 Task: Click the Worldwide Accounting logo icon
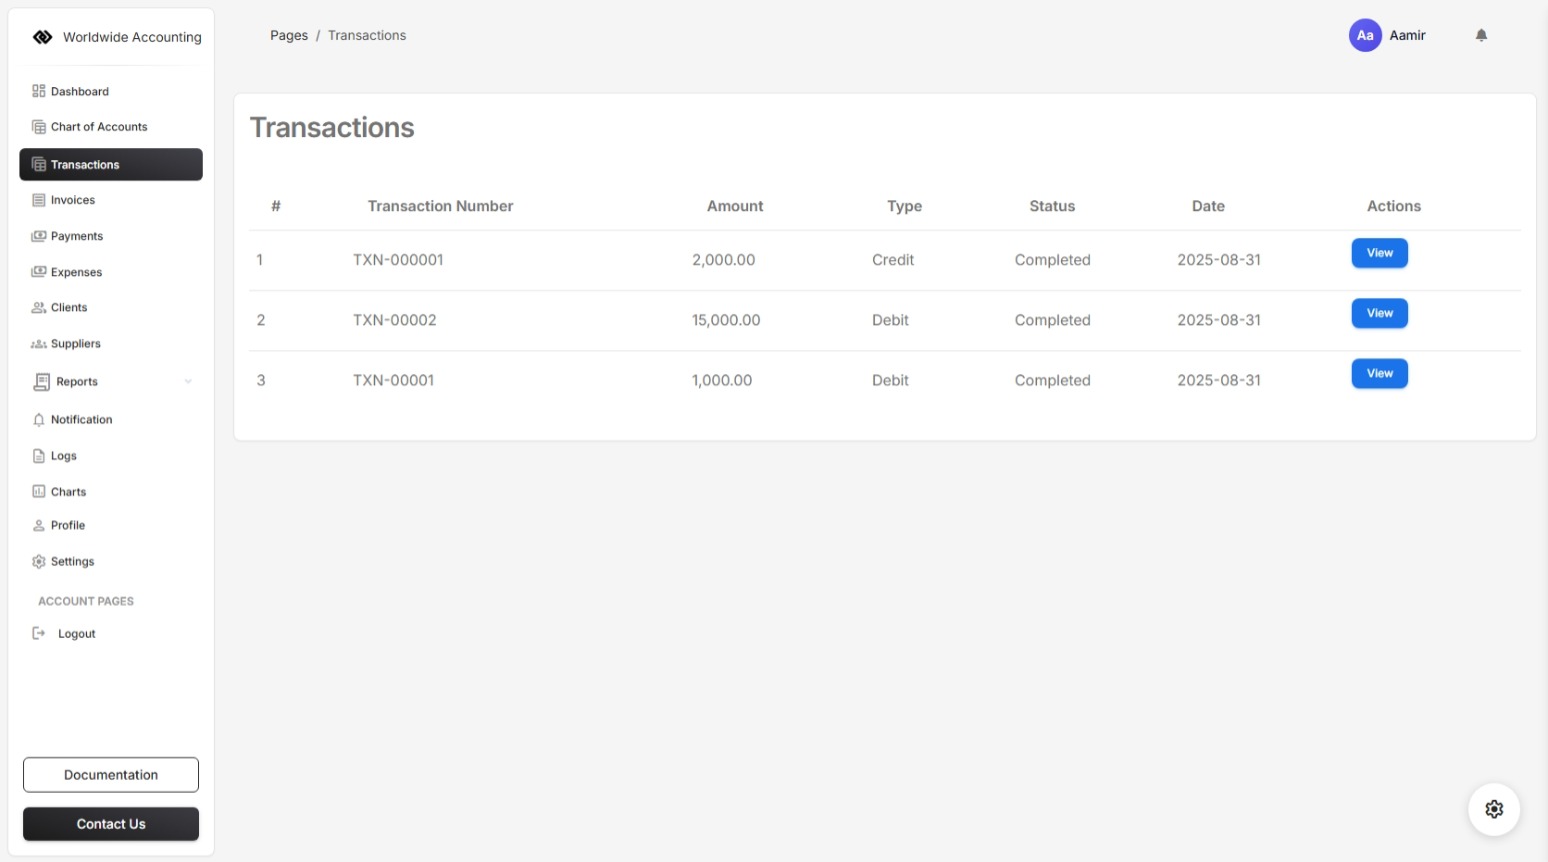[x=42, y=37]
